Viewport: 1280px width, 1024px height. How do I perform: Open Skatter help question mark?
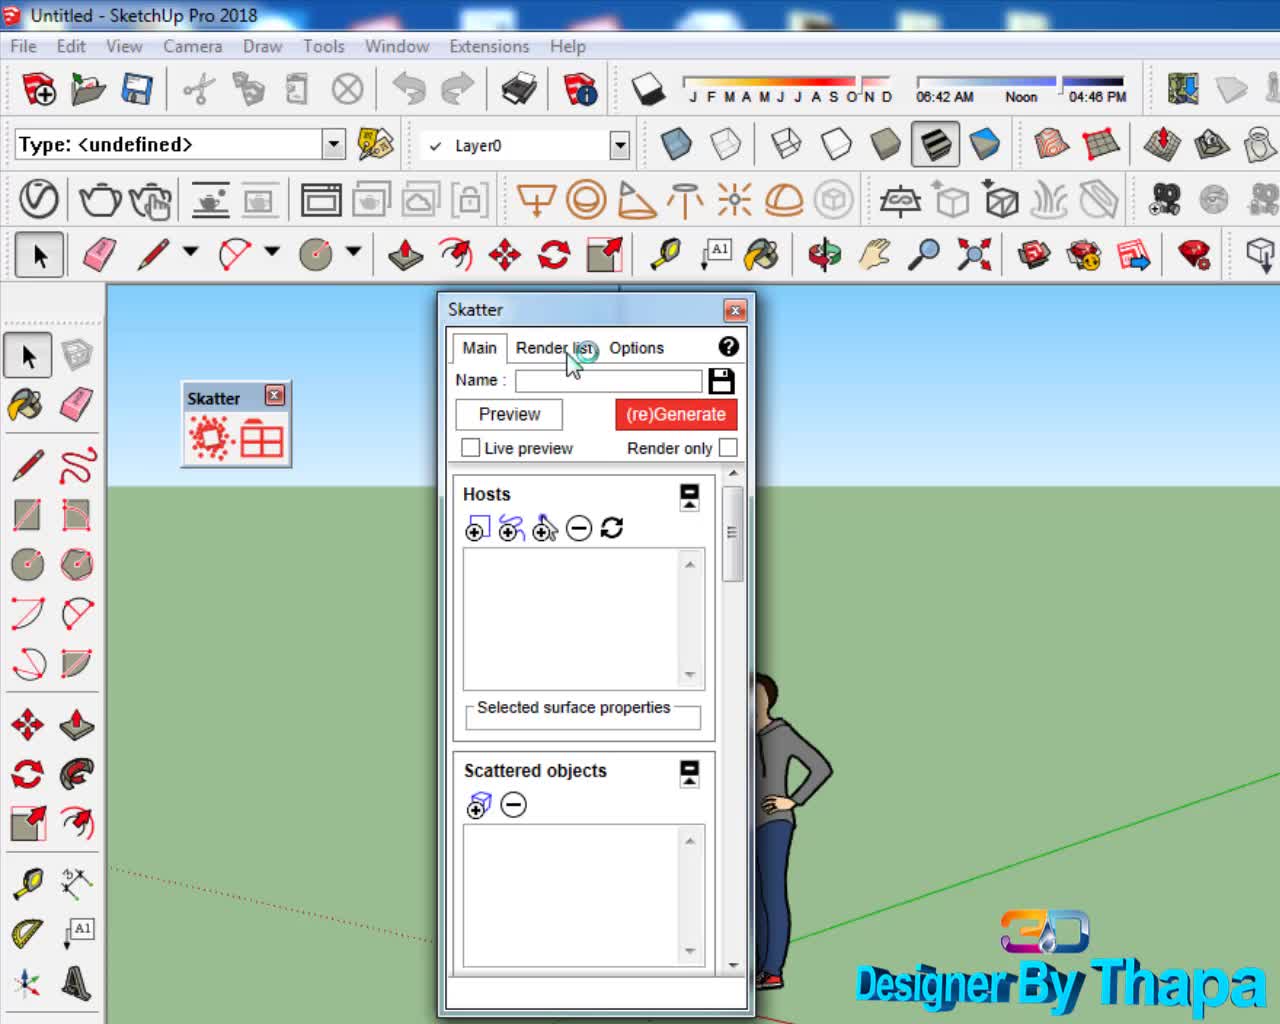pyautogui.click(x=729, y=346)
